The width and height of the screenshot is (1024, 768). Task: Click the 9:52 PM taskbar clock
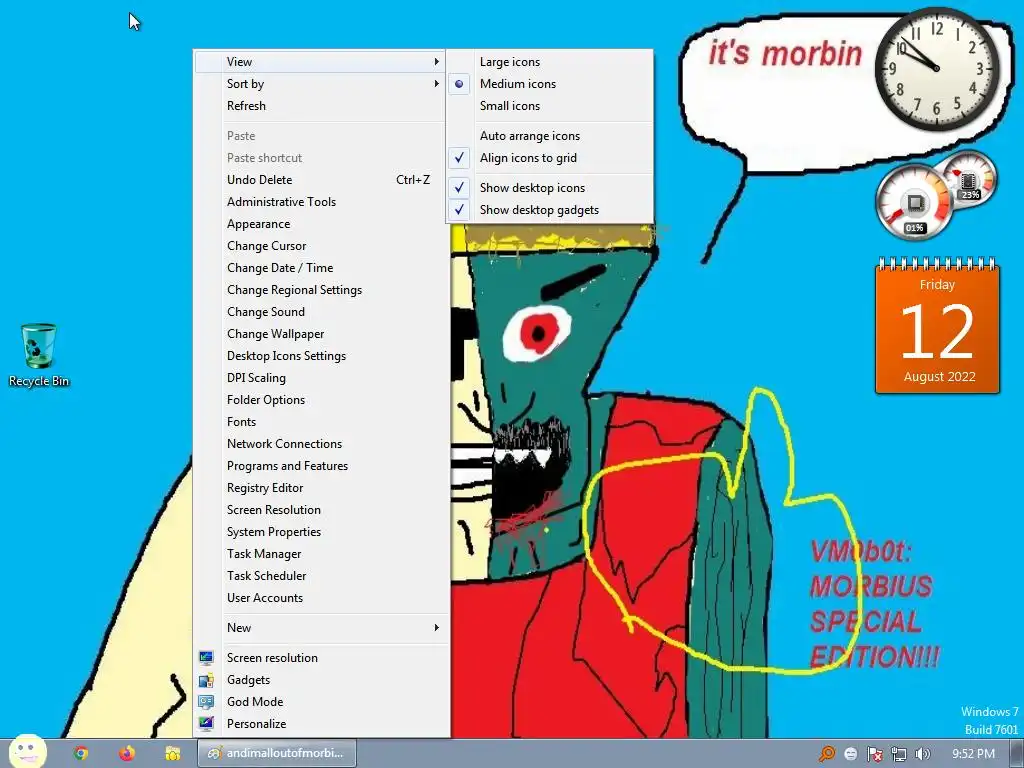(973, 754)
